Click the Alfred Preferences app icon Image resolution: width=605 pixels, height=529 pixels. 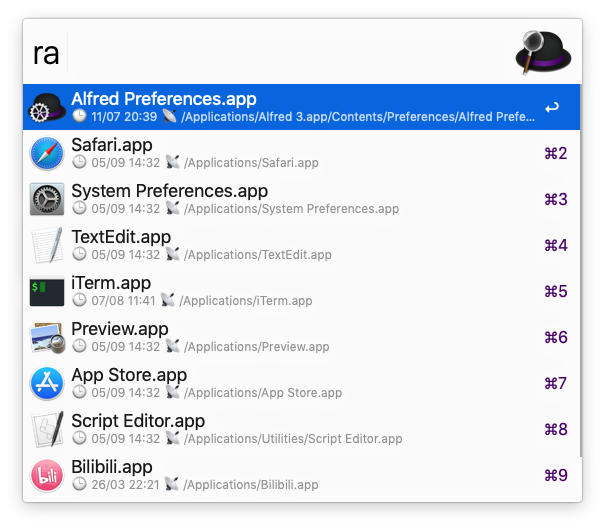click(47, 107)
